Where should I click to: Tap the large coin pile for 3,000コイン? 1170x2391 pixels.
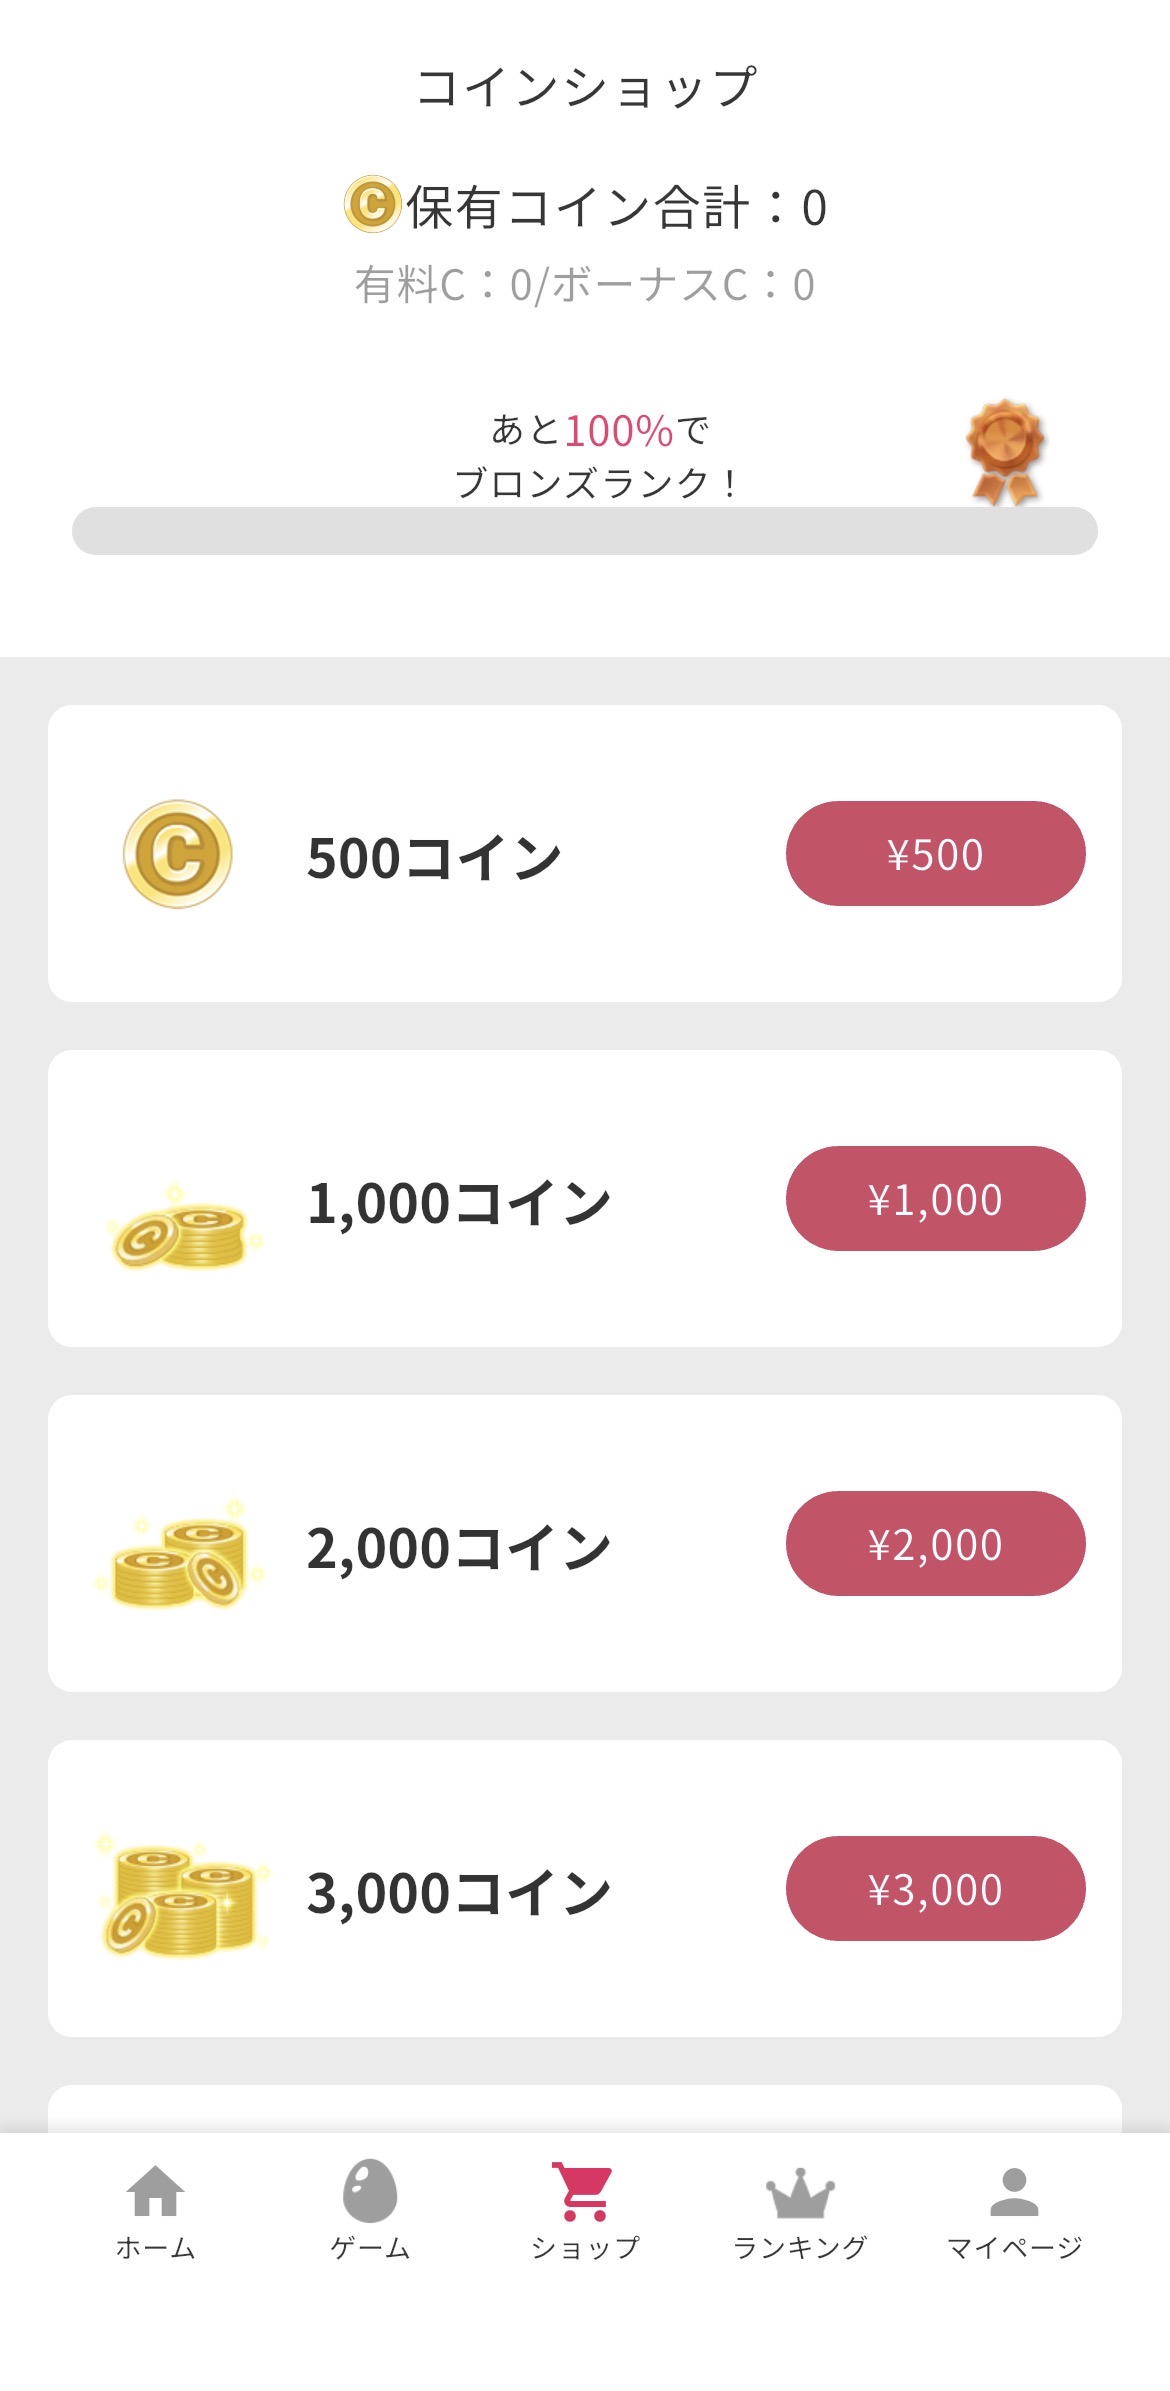click(182, 1897)
